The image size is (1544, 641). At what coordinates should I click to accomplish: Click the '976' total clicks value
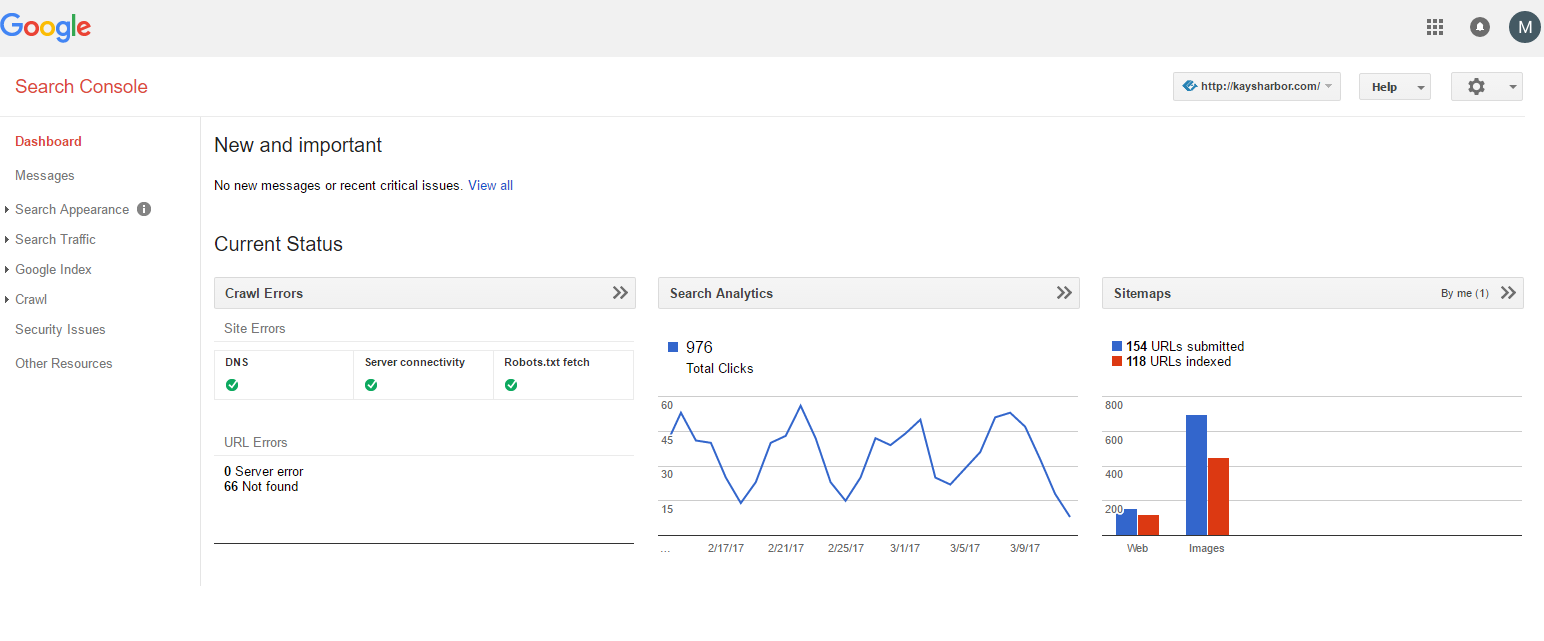click(699, 347)
